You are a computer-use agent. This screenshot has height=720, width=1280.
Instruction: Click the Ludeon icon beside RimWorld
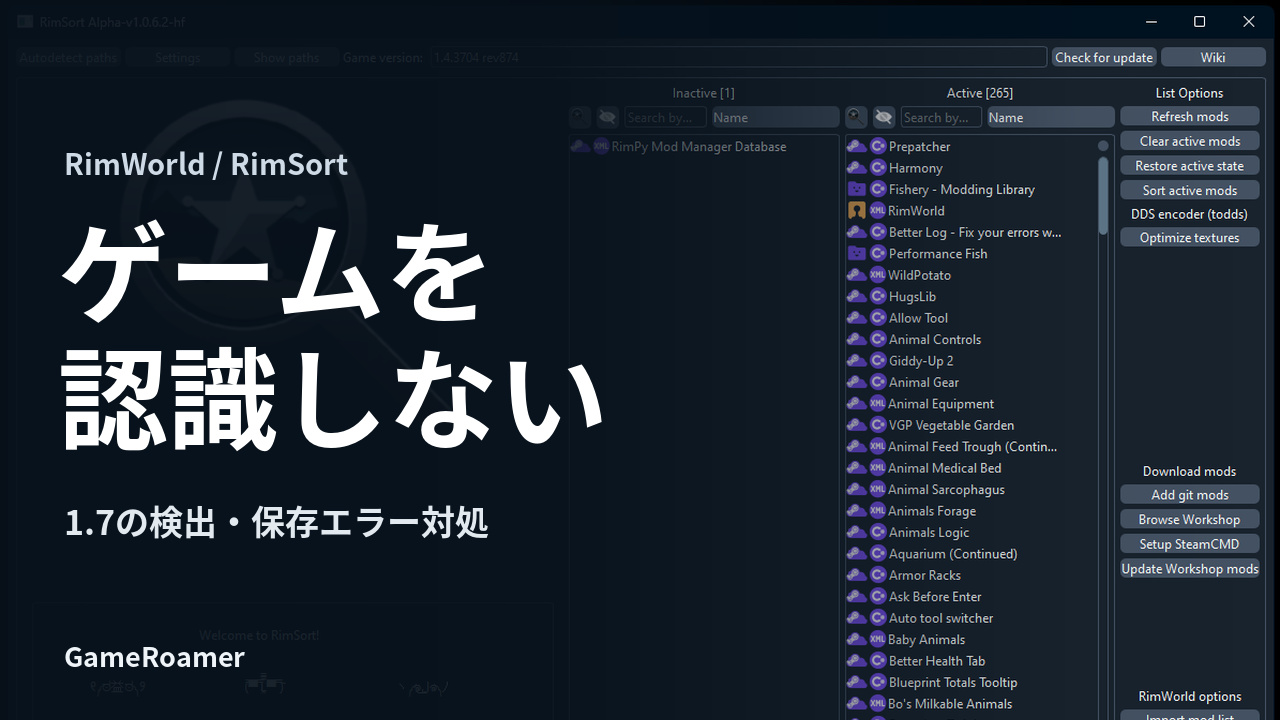click(857, 211)
